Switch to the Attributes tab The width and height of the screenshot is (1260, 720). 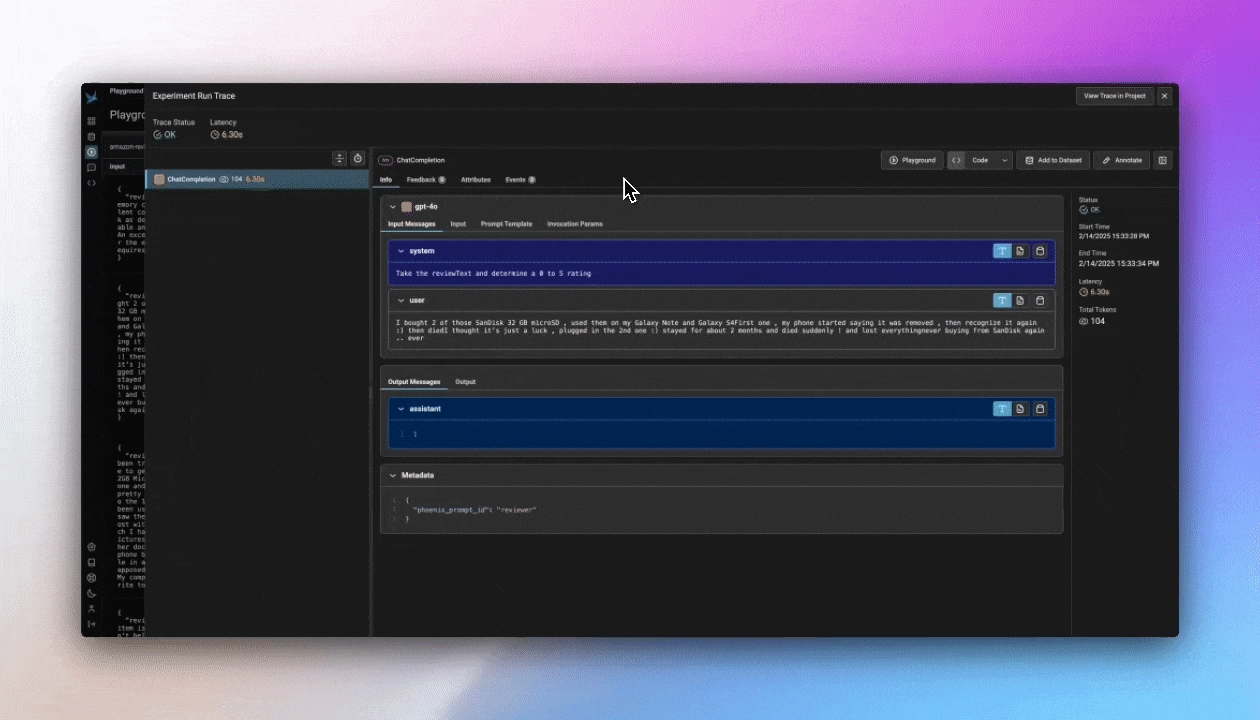click(x=475, y=180)
